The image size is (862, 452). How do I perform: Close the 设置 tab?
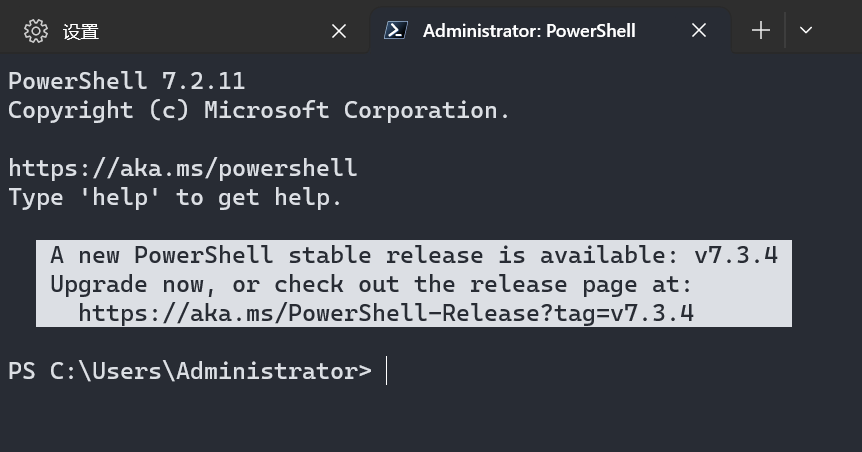click(x=339, y=31)
